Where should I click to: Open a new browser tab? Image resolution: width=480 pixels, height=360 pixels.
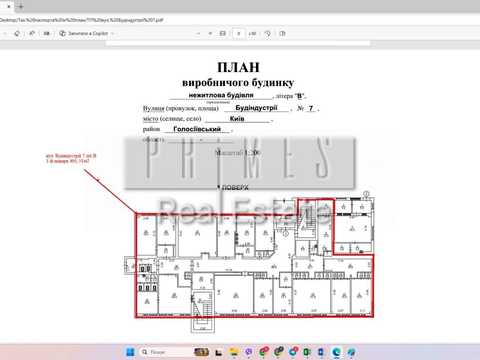click(21, 6)
